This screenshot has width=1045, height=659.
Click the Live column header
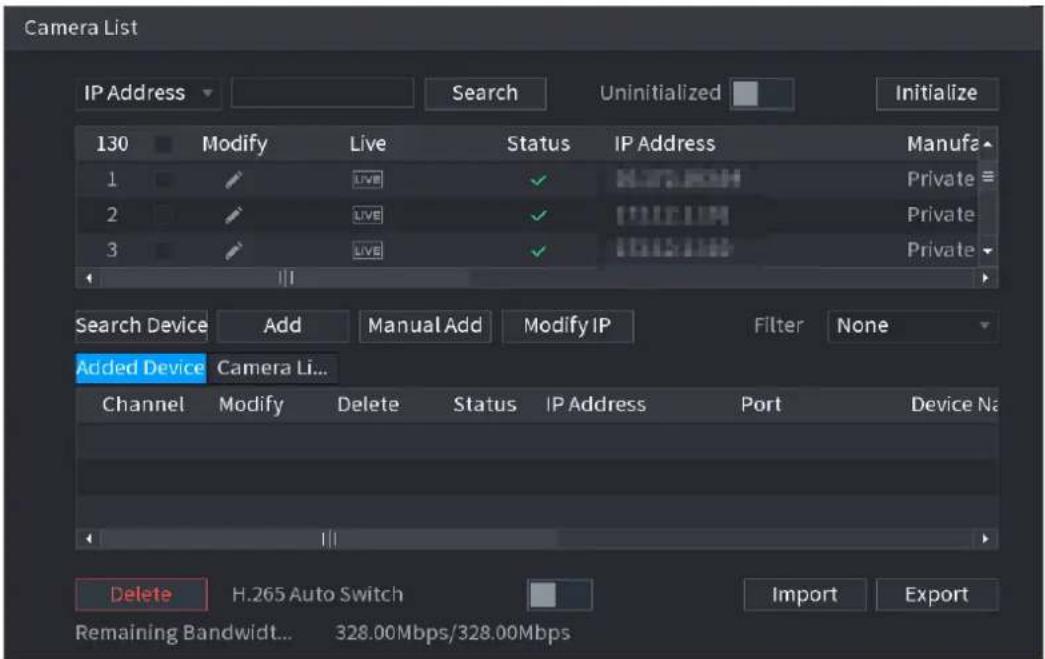click(x=368, y=144)
